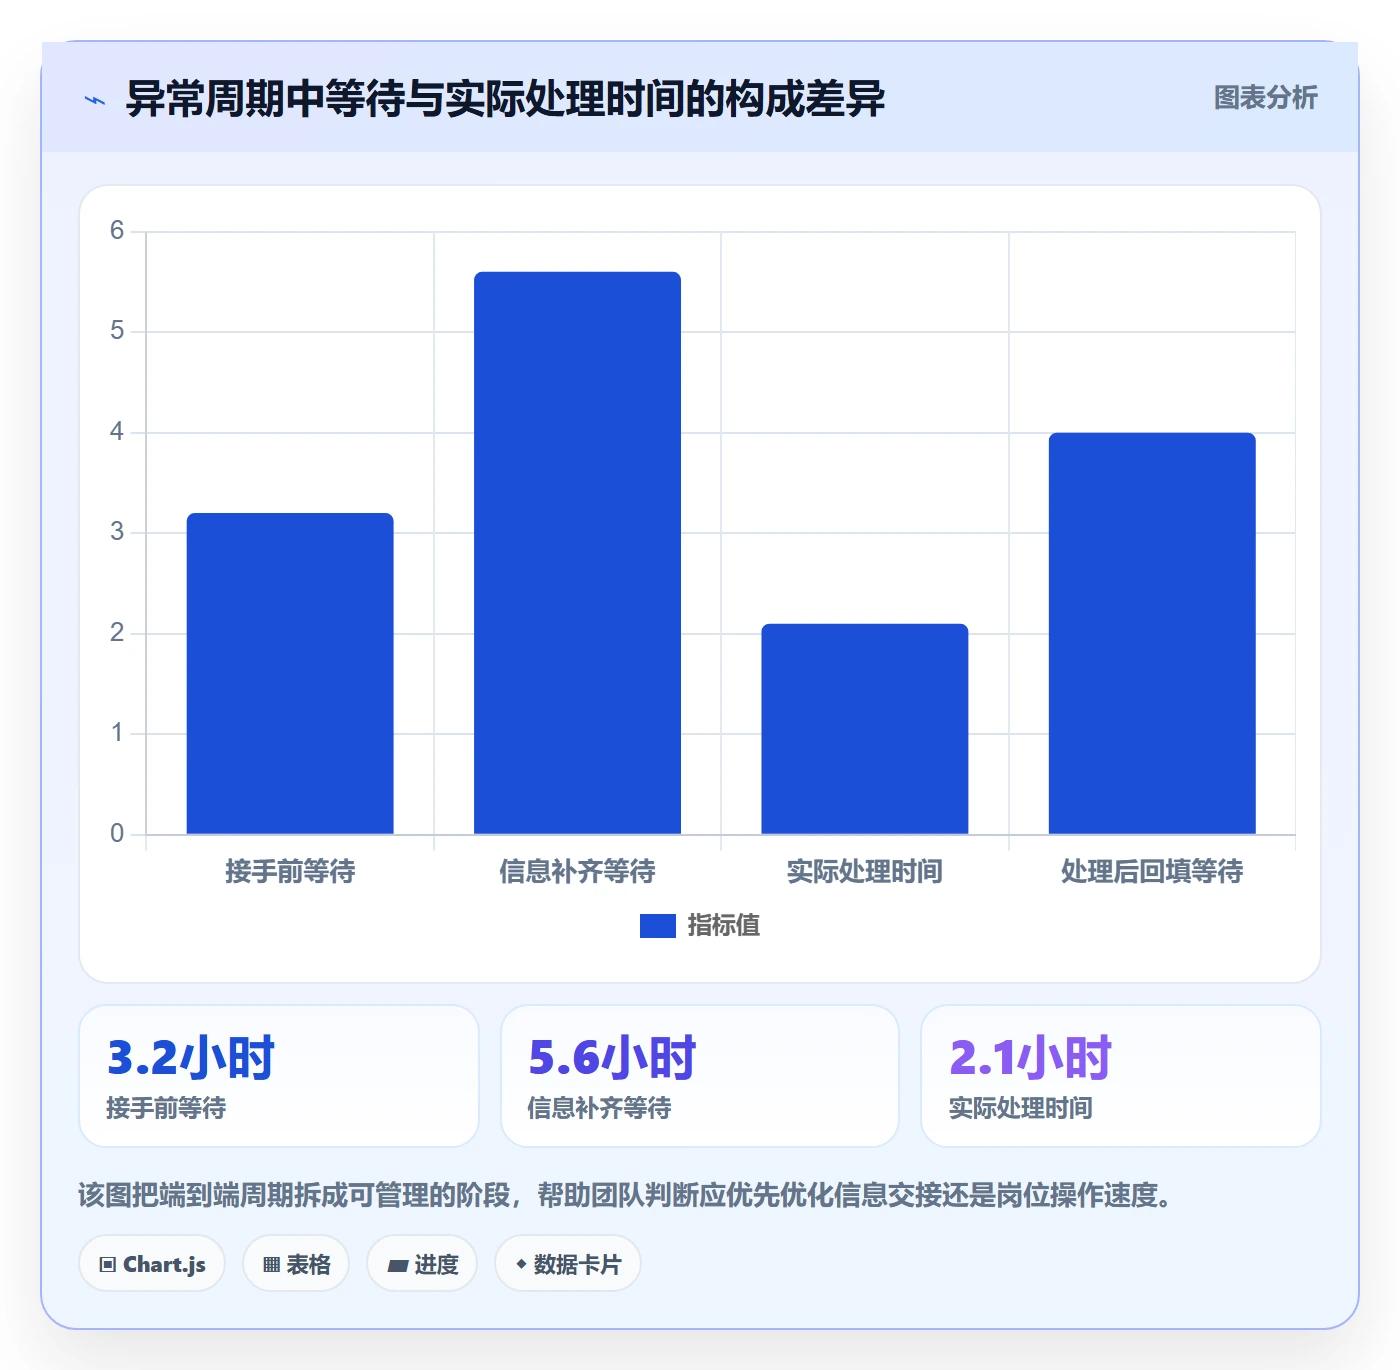
Task: Click the x-axis label 实际处理时间
Action: 865,872
